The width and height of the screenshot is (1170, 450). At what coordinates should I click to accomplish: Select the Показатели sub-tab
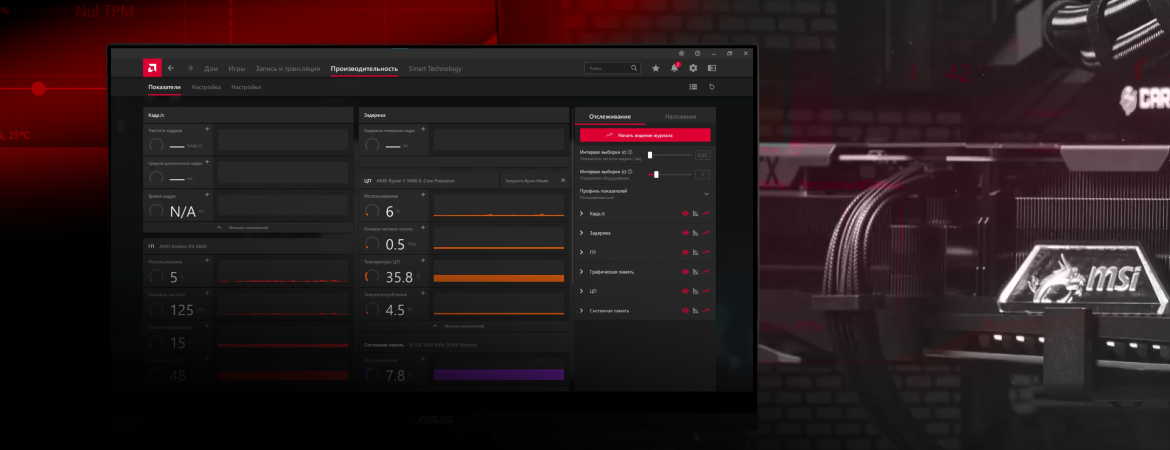(x=164, y=87)
